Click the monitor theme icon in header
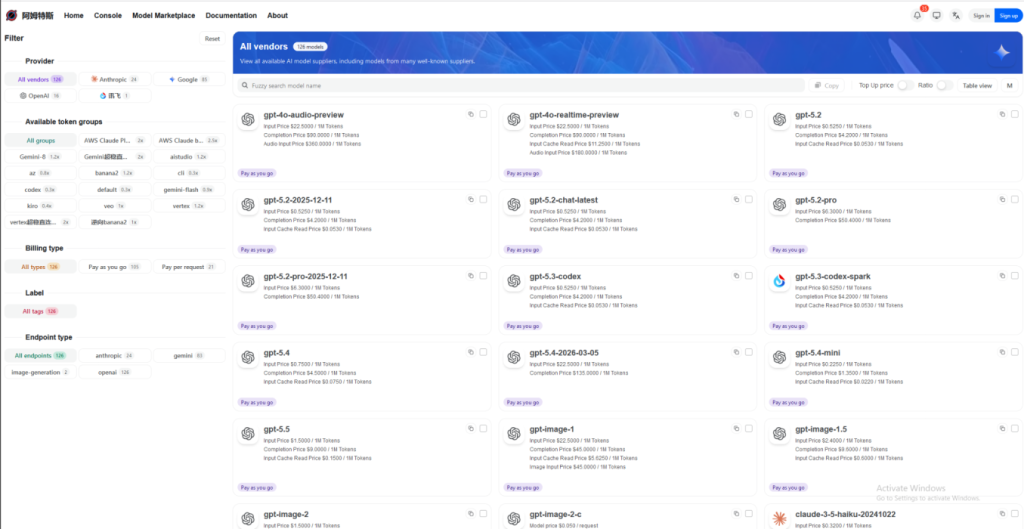1024x529 pixels. (x=936, y=16)
